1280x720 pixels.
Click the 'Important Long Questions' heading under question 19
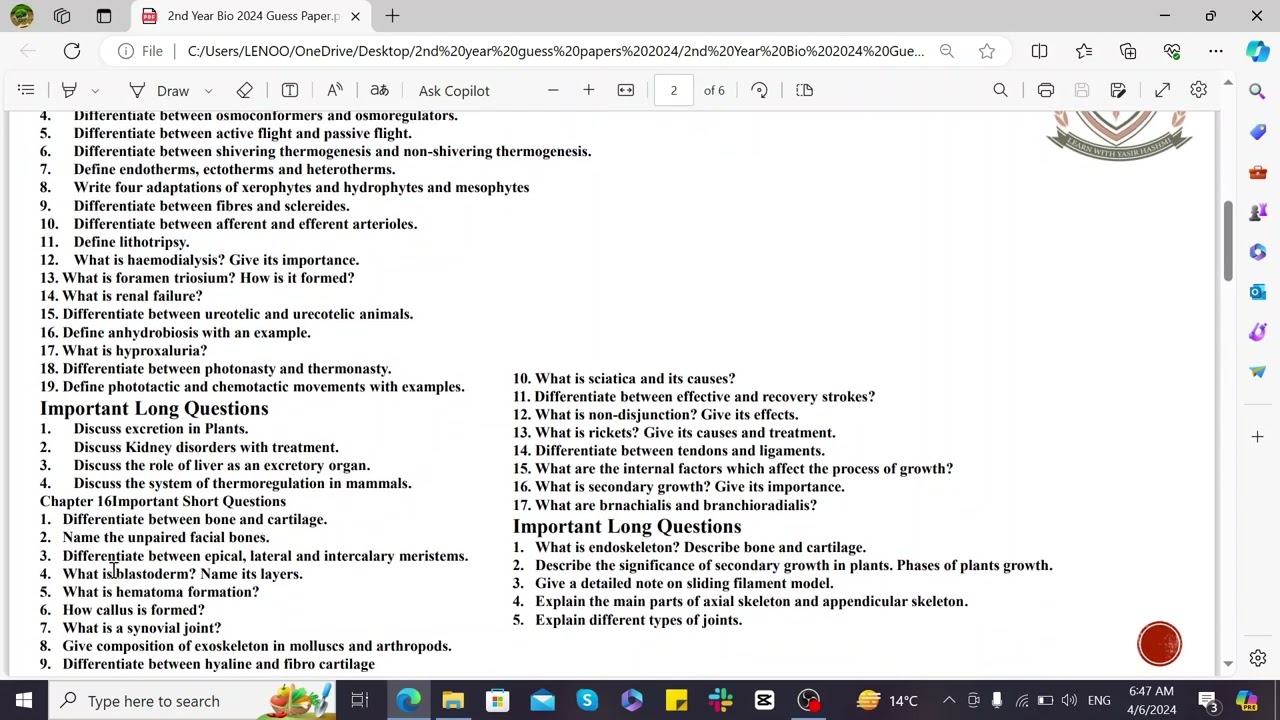point(154,408)
